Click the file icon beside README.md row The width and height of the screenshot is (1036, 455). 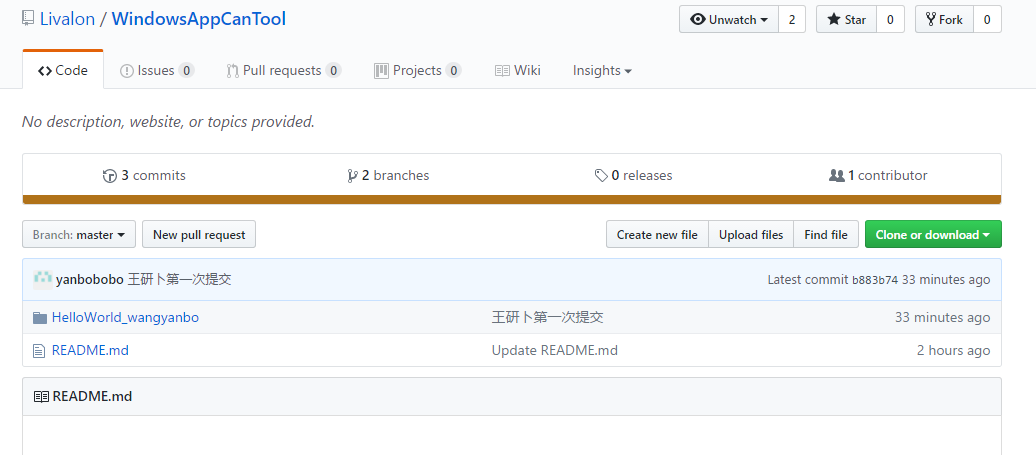coord(39,351)
